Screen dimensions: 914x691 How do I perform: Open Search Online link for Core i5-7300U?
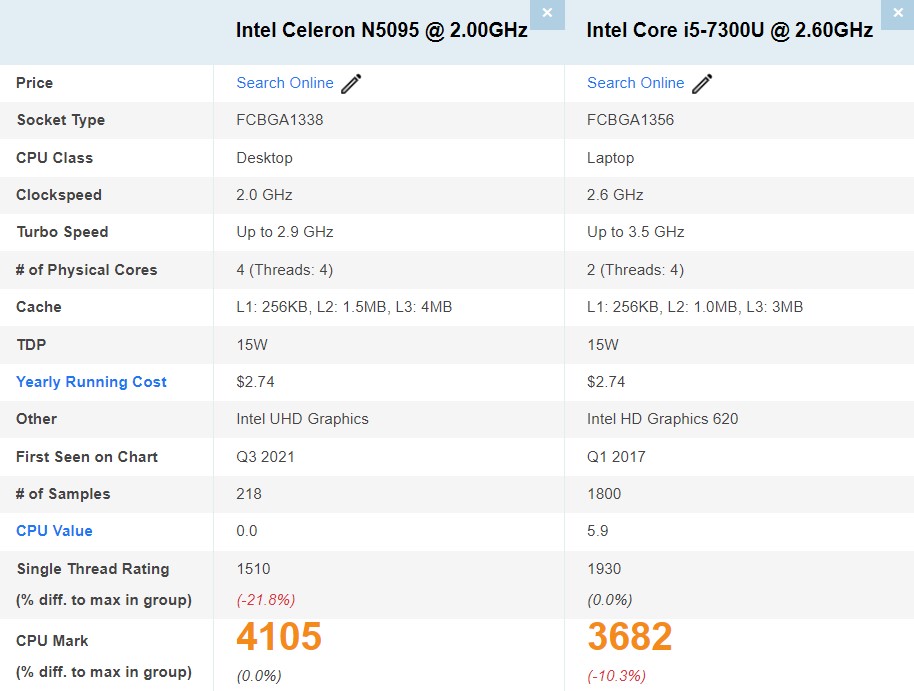pyautogui.click(x=635, y=83)
